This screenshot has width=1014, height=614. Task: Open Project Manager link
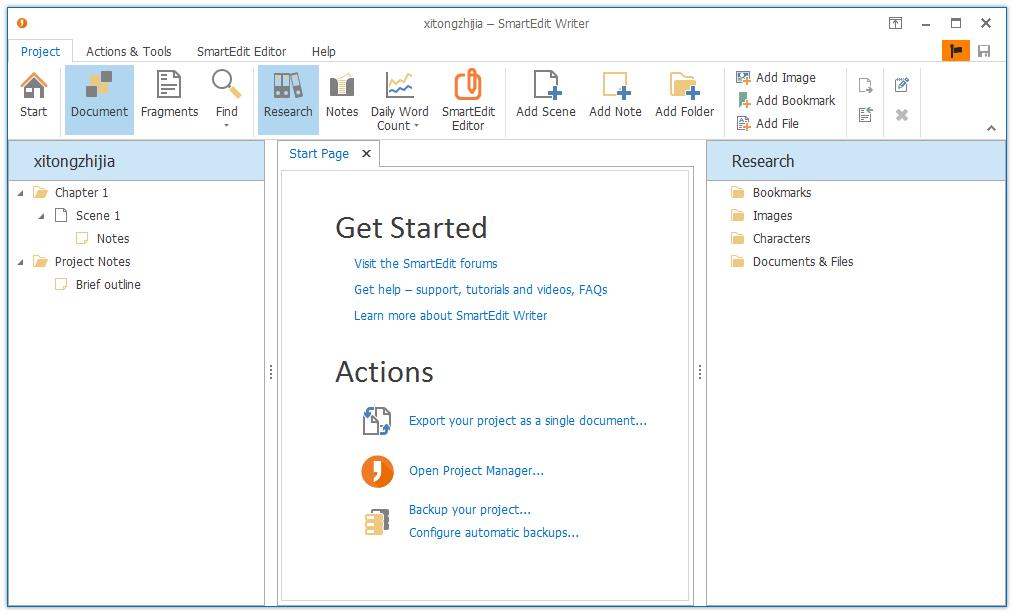click(476, 471)
